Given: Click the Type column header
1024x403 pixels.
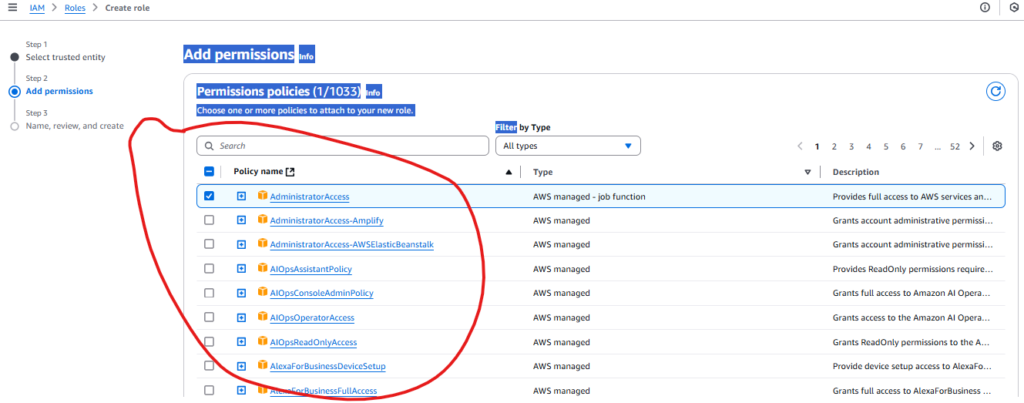Looking at the screenshot, I should click(x=543, y=172).
